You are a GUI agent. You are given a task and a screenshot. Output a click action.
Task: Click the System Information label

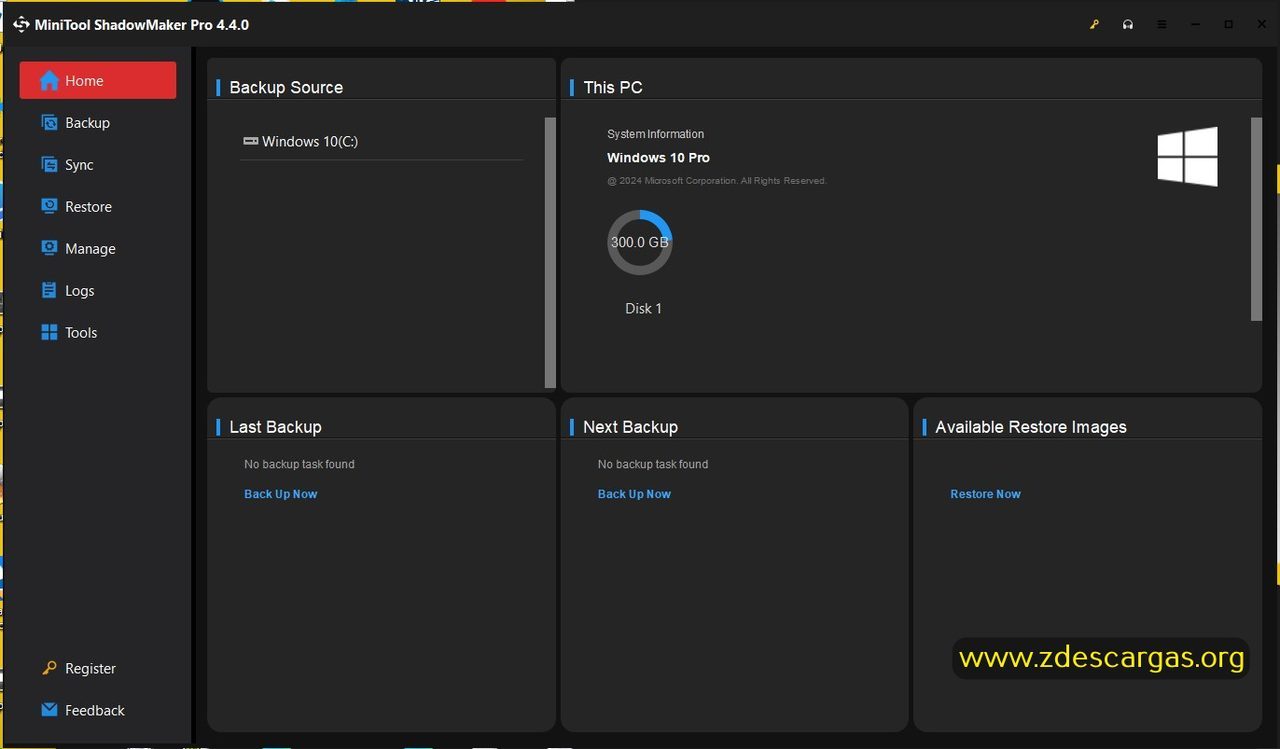pos(655,134)
